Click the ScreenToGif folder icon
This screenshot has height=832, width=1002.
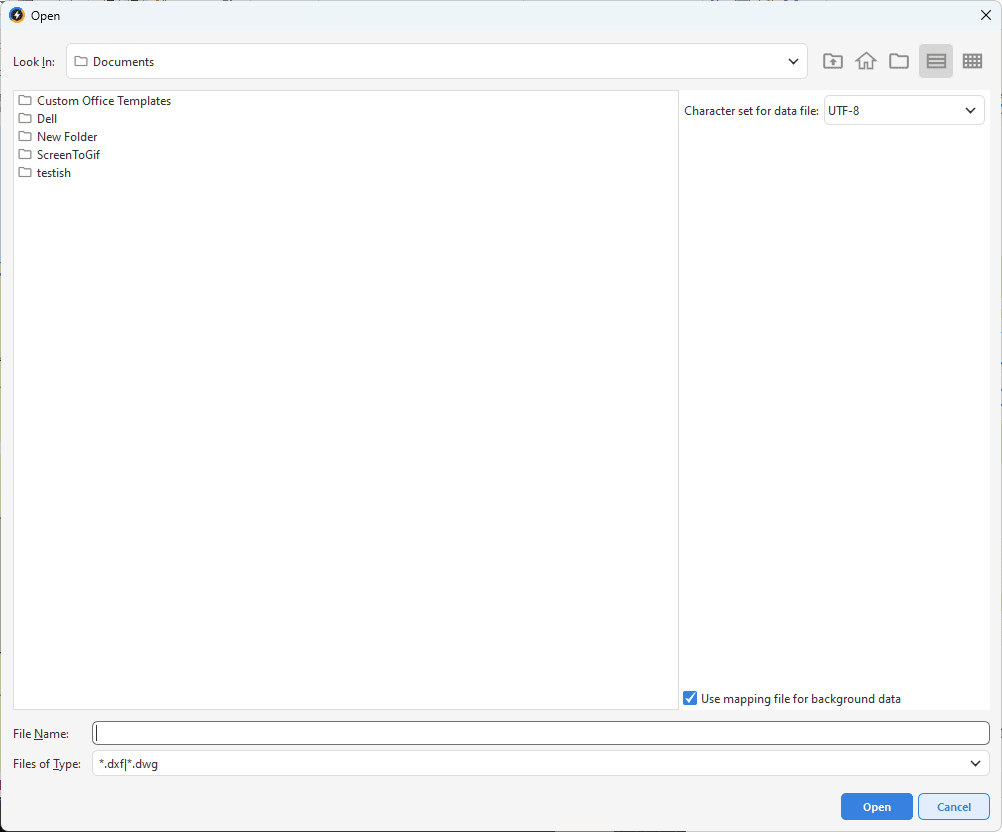(x=25, y=155)
